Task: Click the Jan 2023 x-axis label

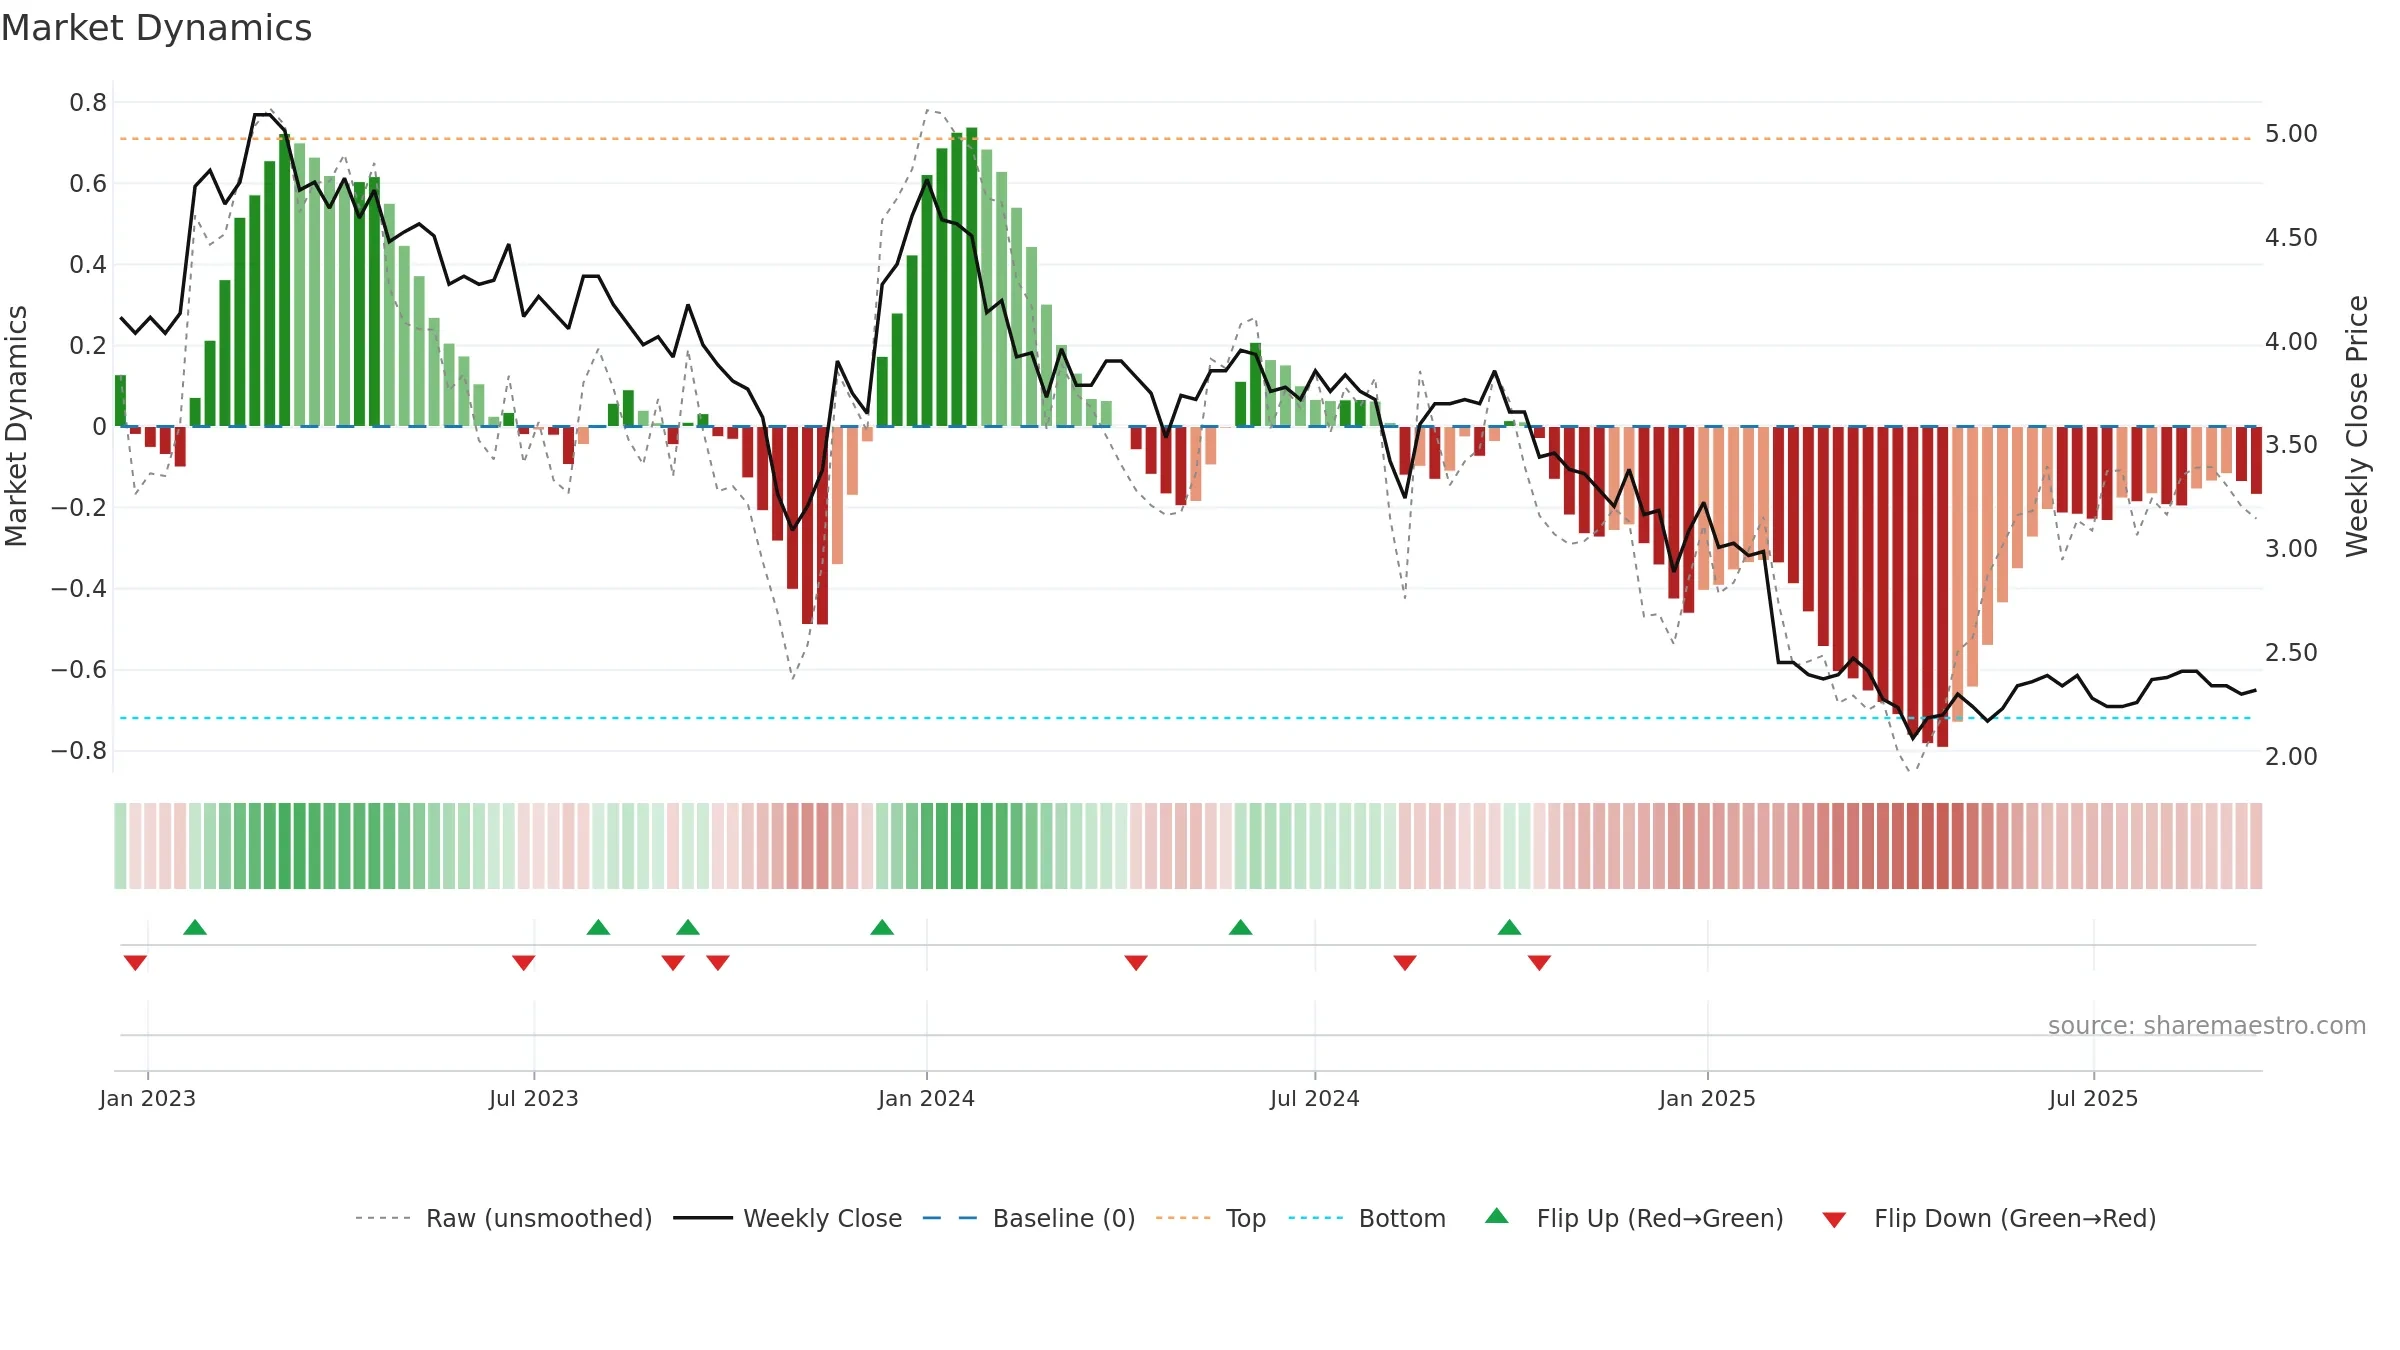Action: point(148,1098)
